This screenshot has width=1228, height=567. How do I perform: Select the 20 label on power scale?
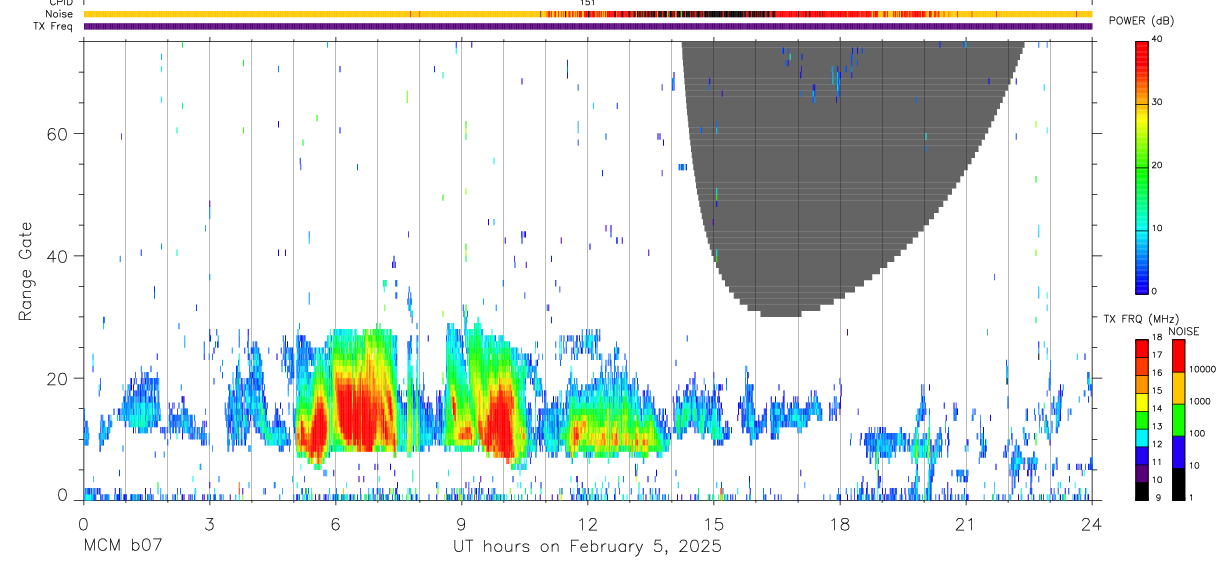pos(1157,165)
